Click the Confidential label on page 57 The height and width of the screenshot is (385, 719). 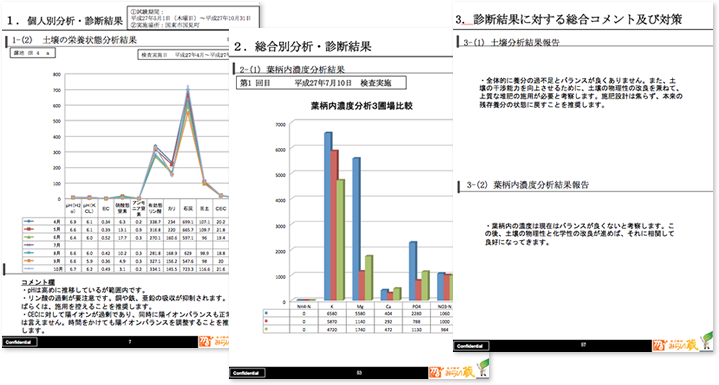[471, 346]
